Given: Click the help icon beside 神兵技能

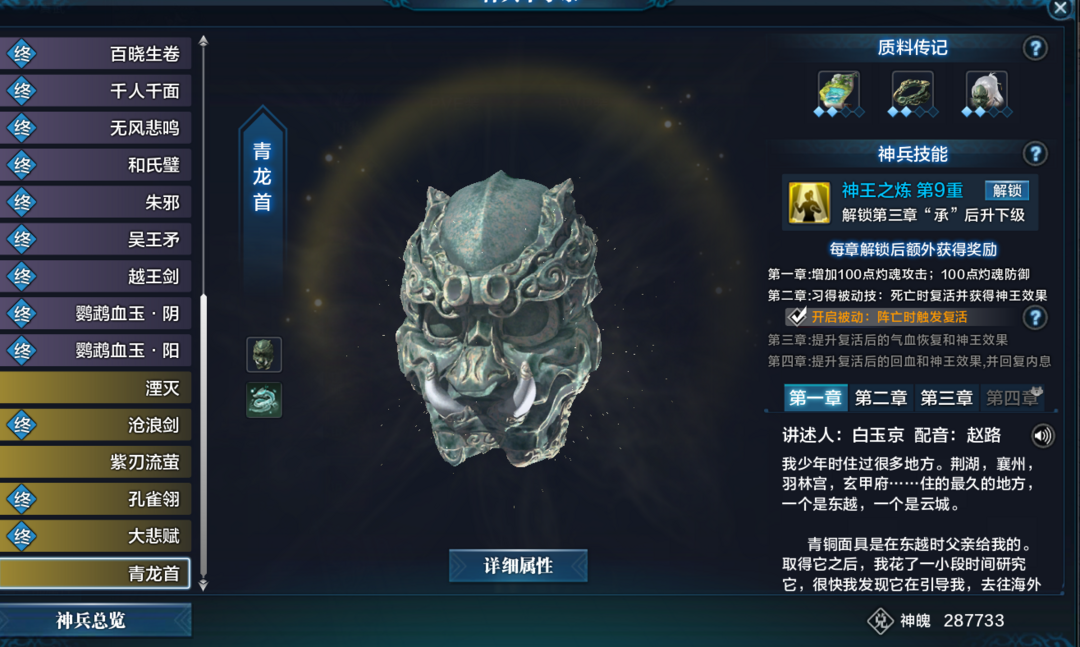Looking at the screenshot, I should click(1035, 154).
